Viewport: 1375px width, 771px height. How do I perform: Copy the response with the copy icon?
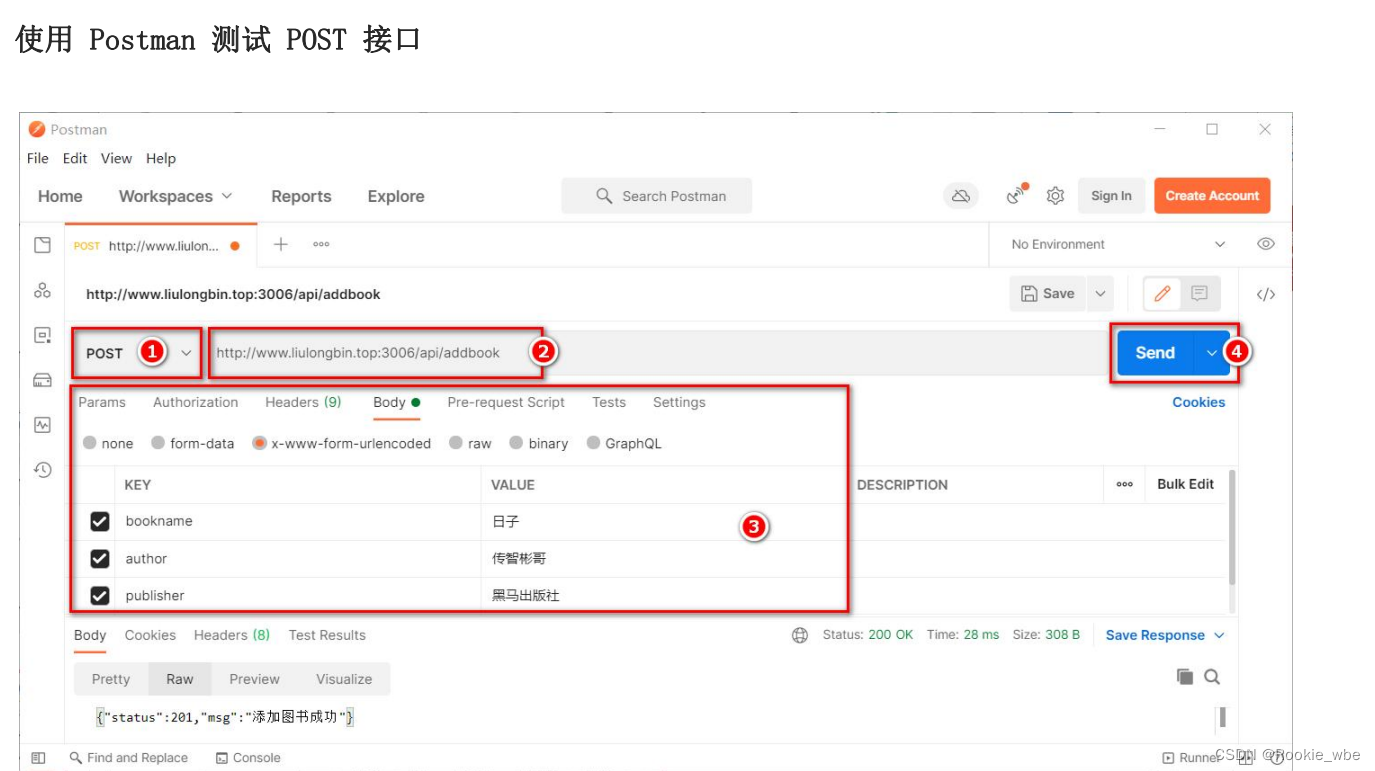point(1185,677)
